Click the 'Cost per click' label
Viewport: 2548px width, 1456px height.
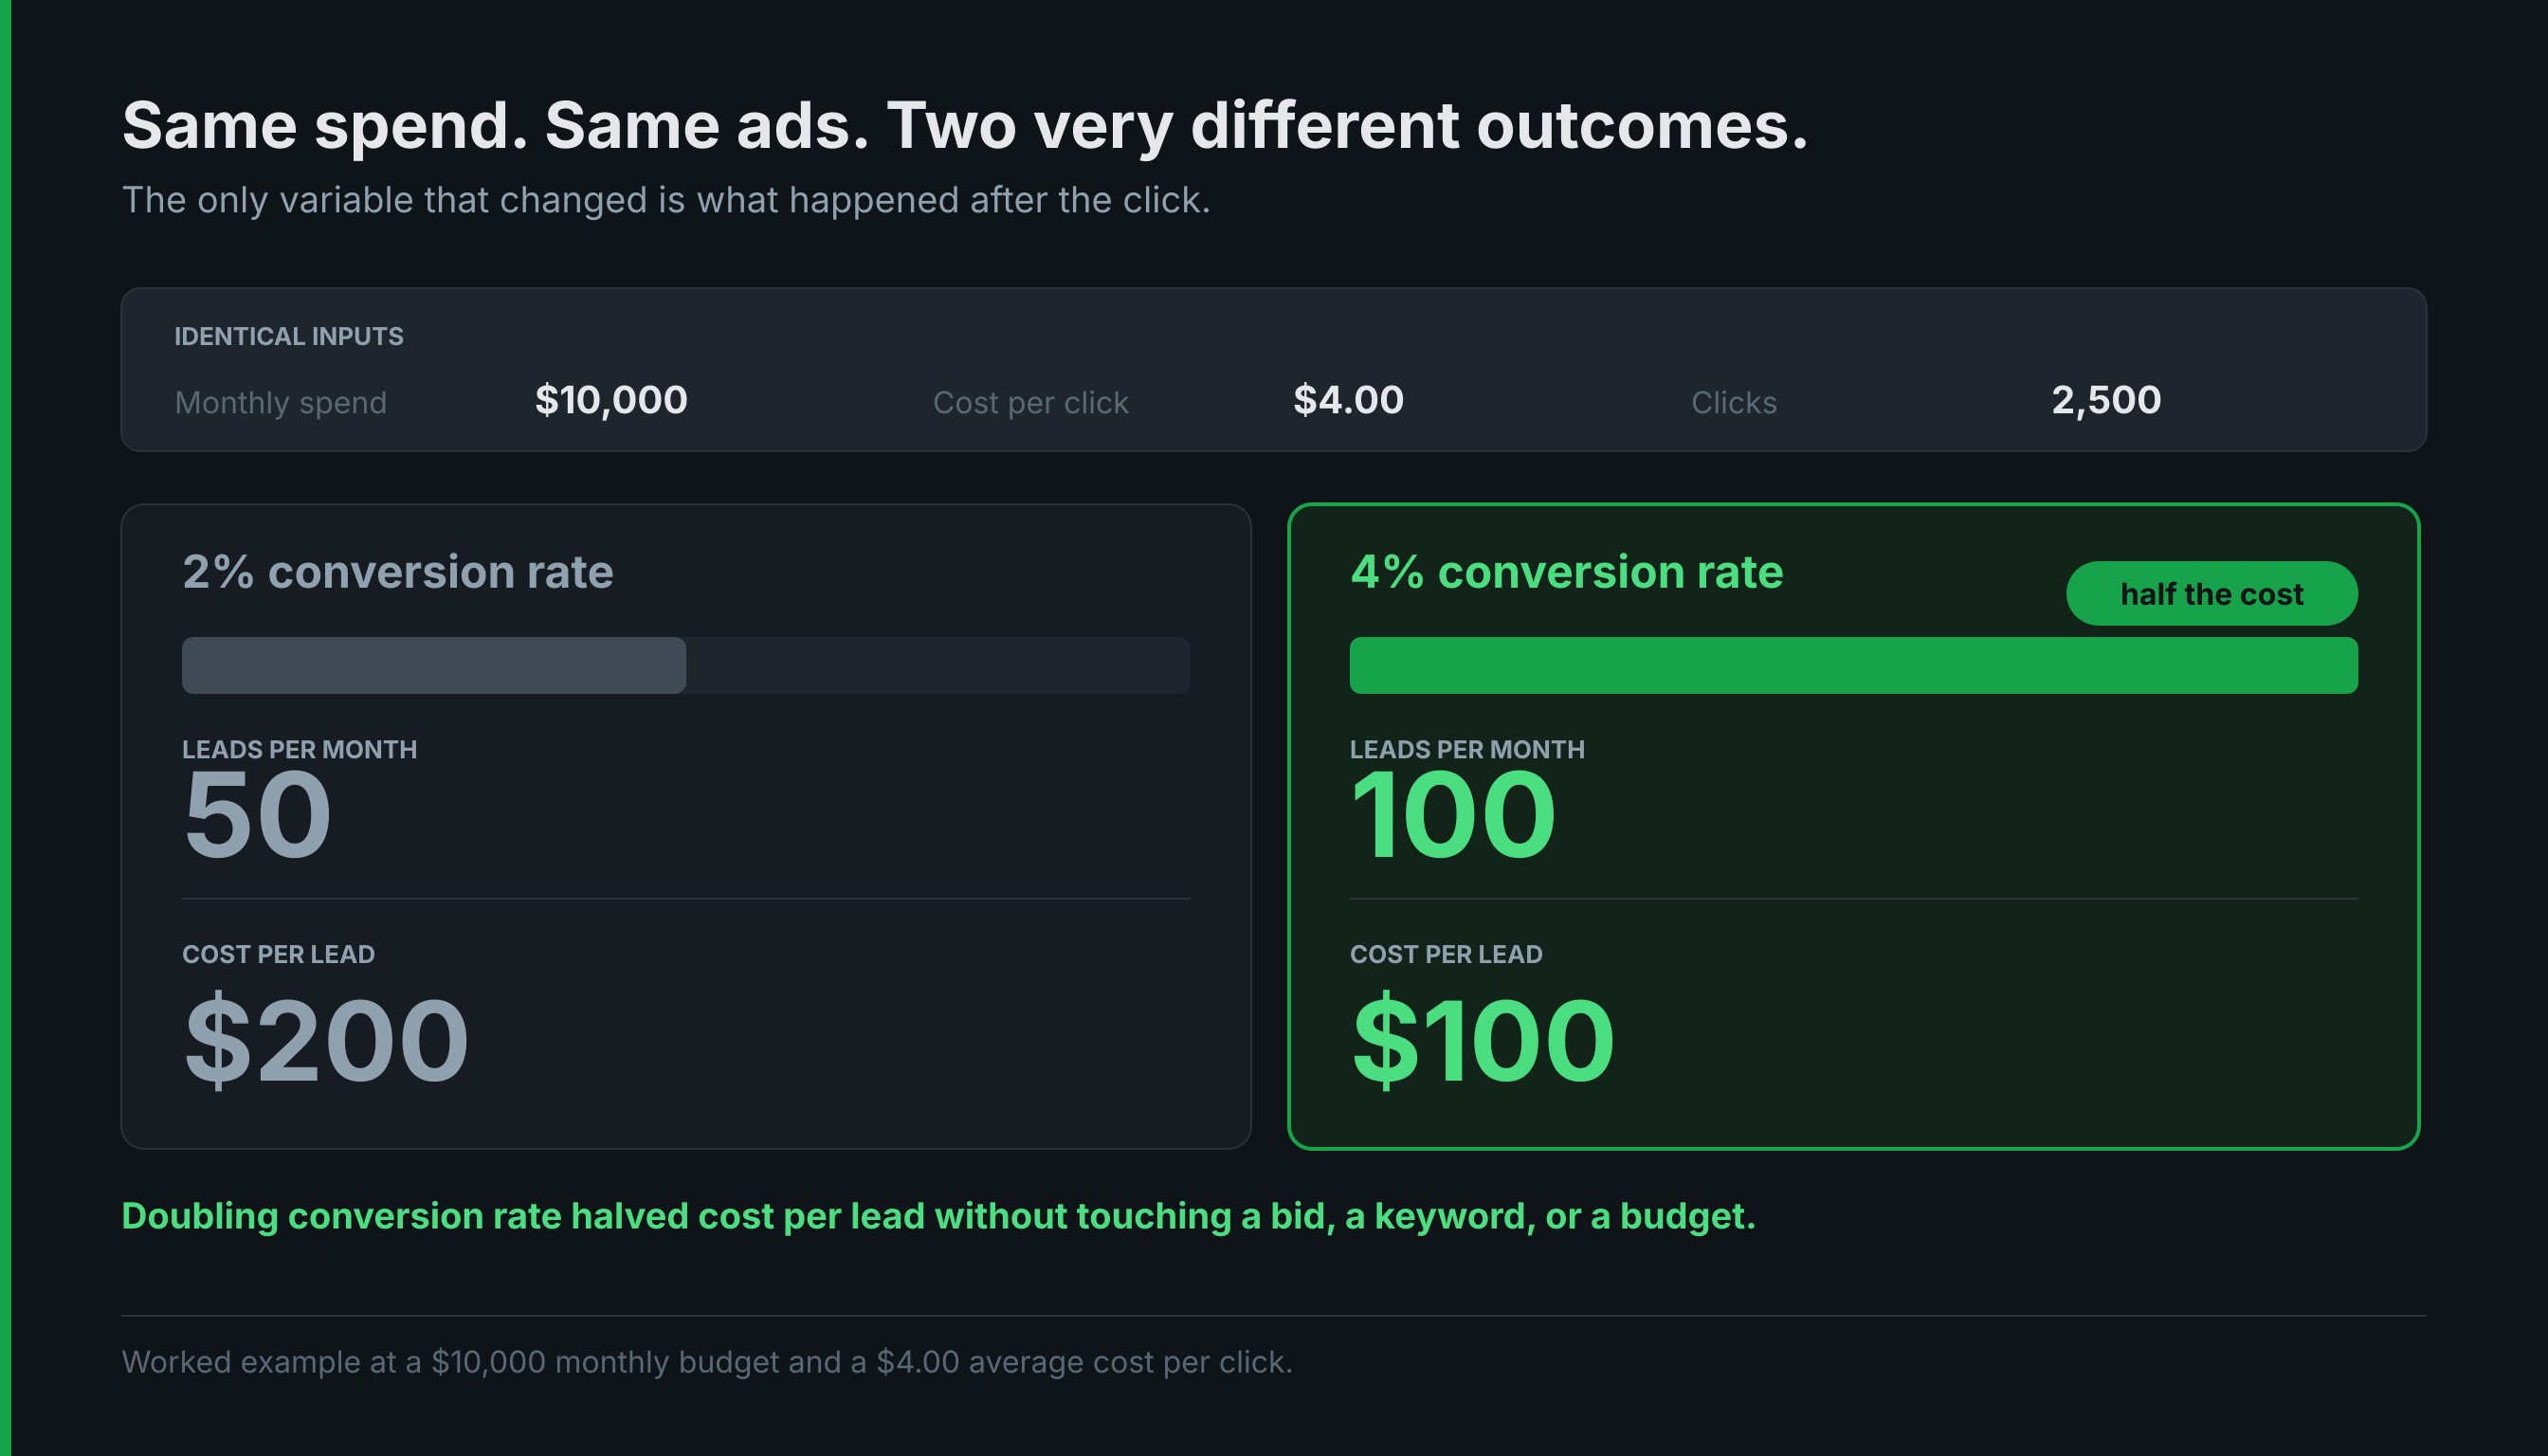[1030, 403]
